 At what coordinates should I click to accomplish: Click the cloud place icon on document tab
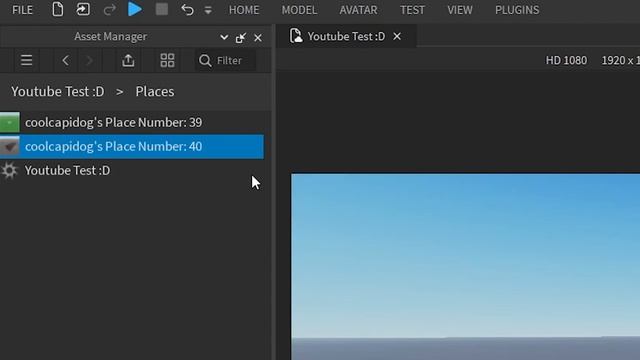(x=296, y=36)
